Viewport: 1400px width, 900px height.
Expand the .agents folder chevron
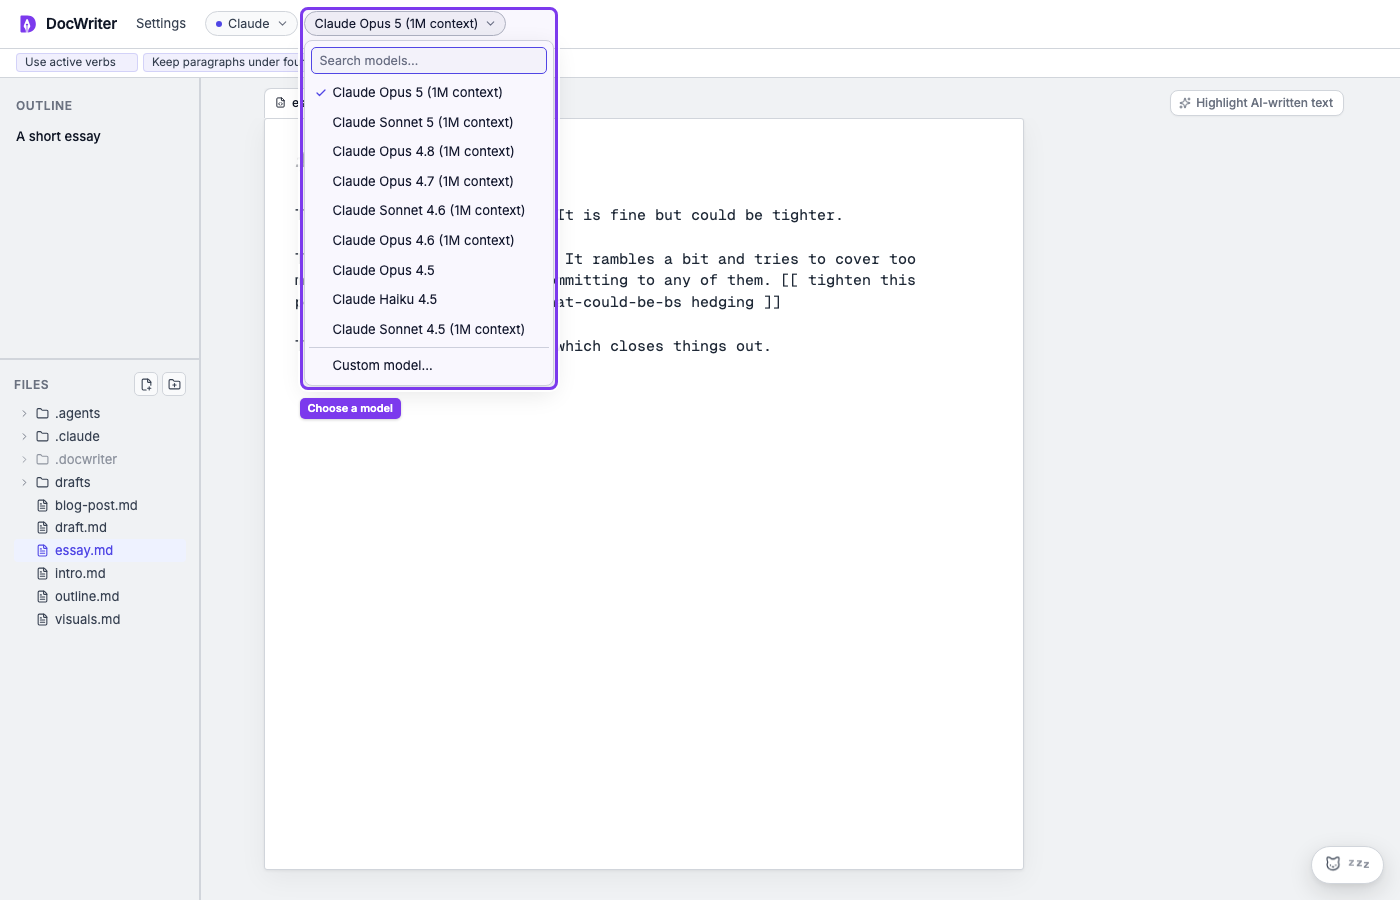pos(24,413)
